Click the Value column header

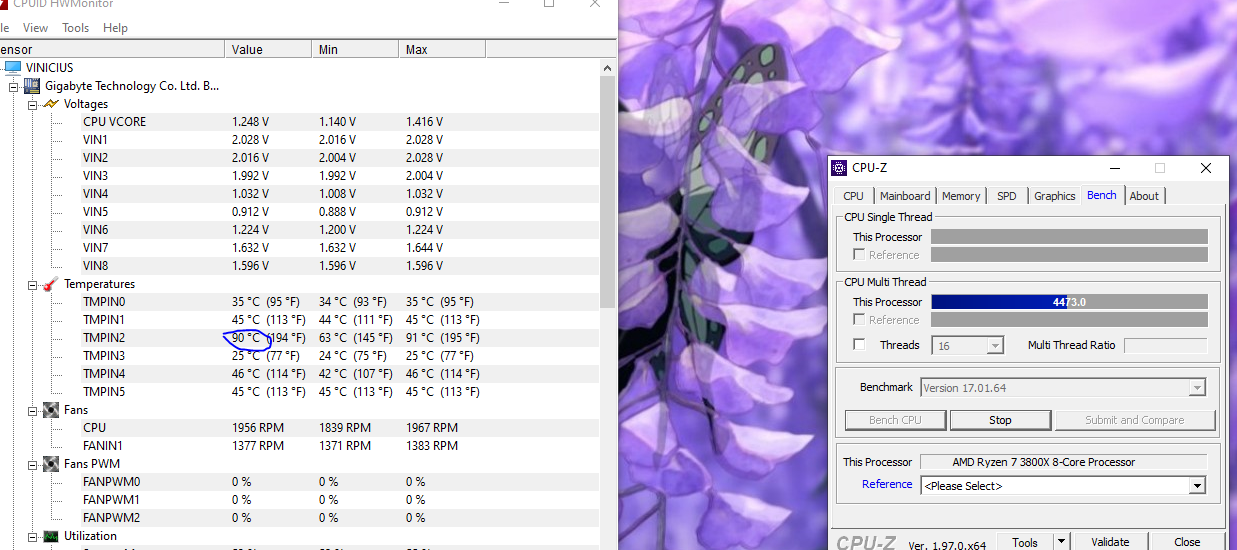[268, 49]
